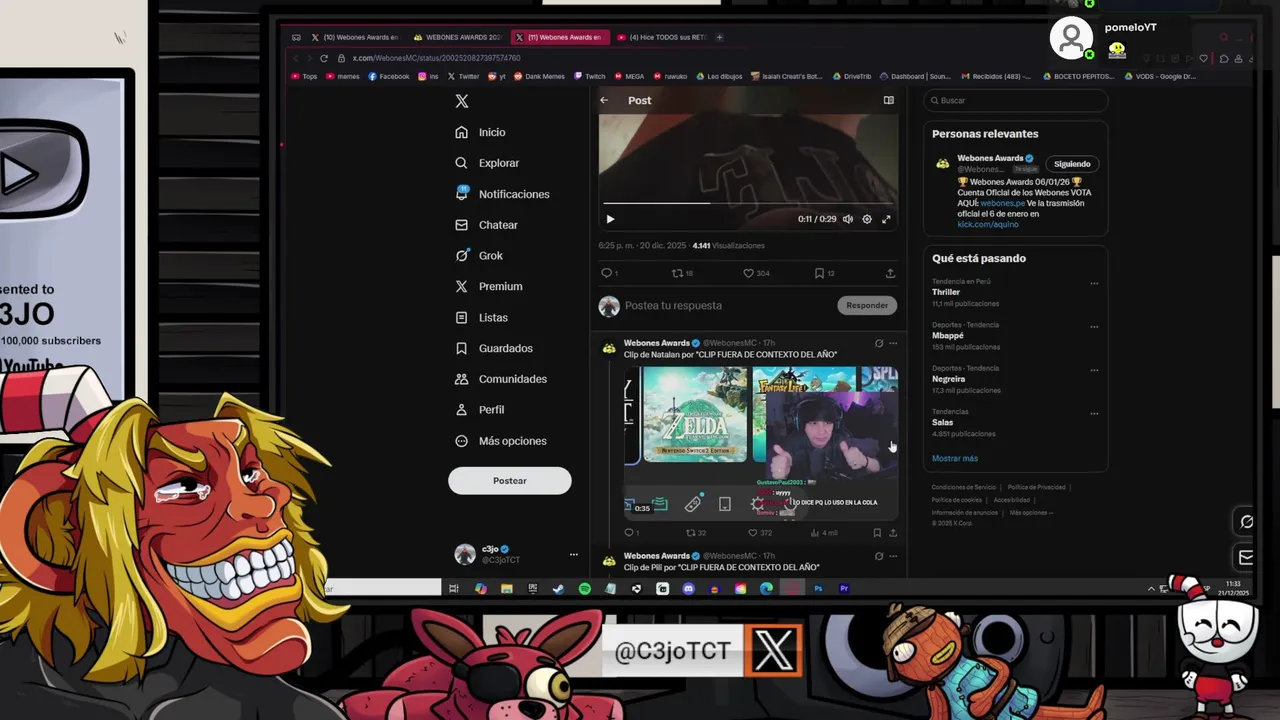Click the Buscar search field
The image size is (1280, 720).
pos(1016,100)
